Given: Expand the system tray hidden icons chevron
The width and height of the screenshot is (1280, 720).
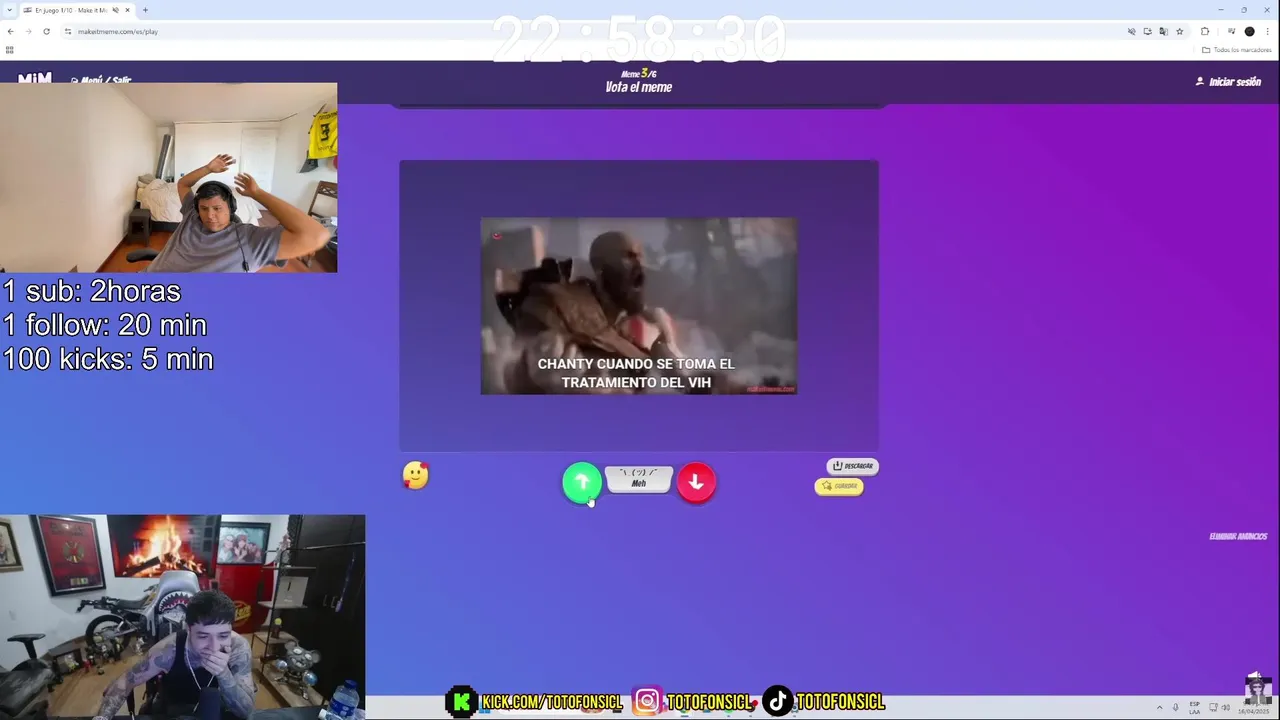Looking at the screenshot, I should click(x=1160, y=707).
